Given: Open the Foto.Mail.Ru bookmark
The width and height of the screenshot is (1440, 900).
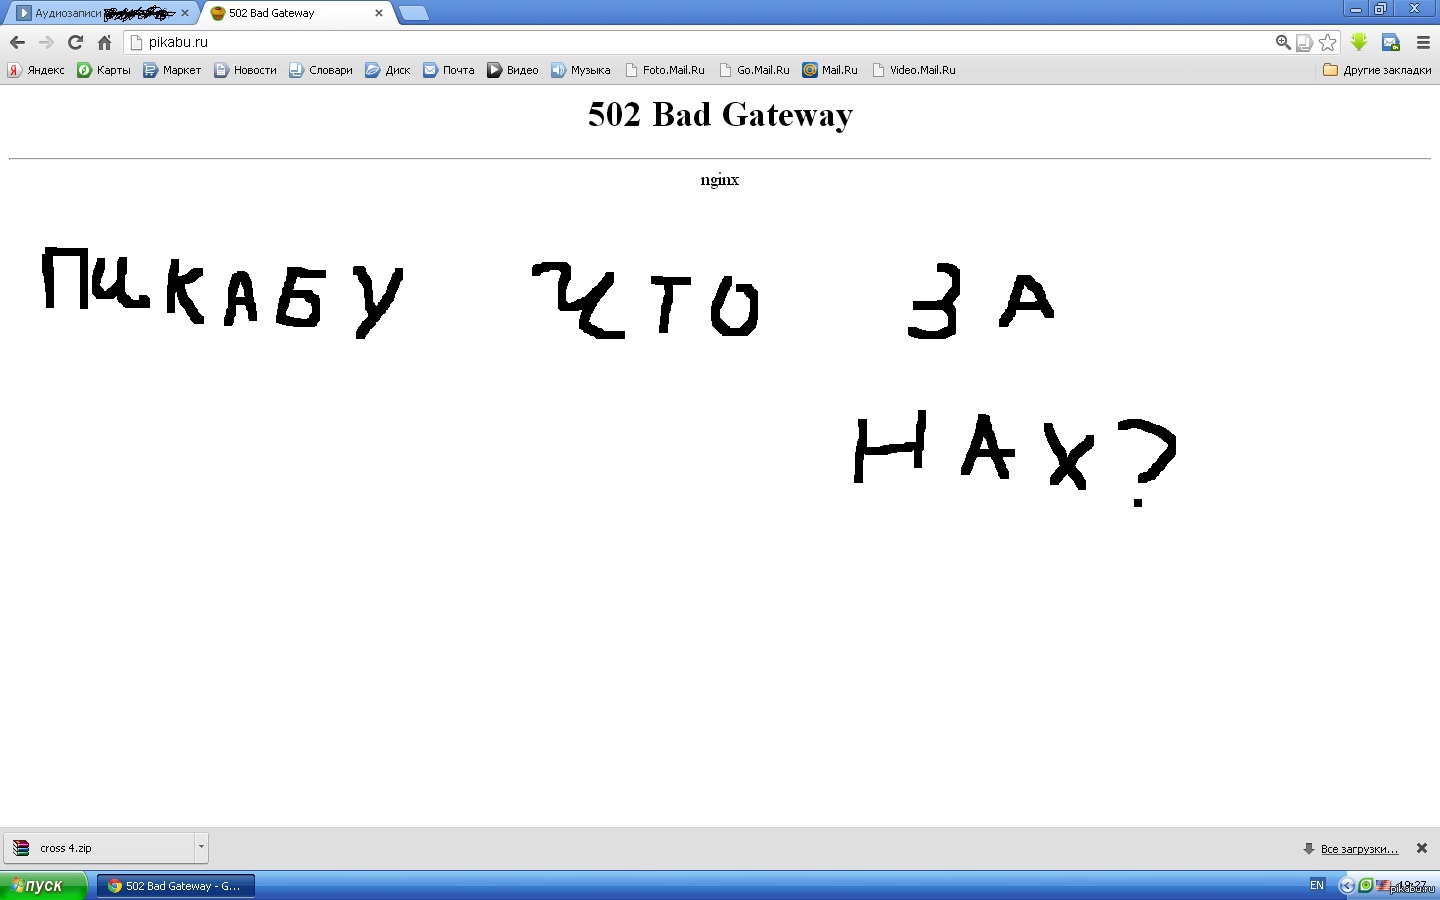Looking at the screenshot, I should [x=665, y=70].
